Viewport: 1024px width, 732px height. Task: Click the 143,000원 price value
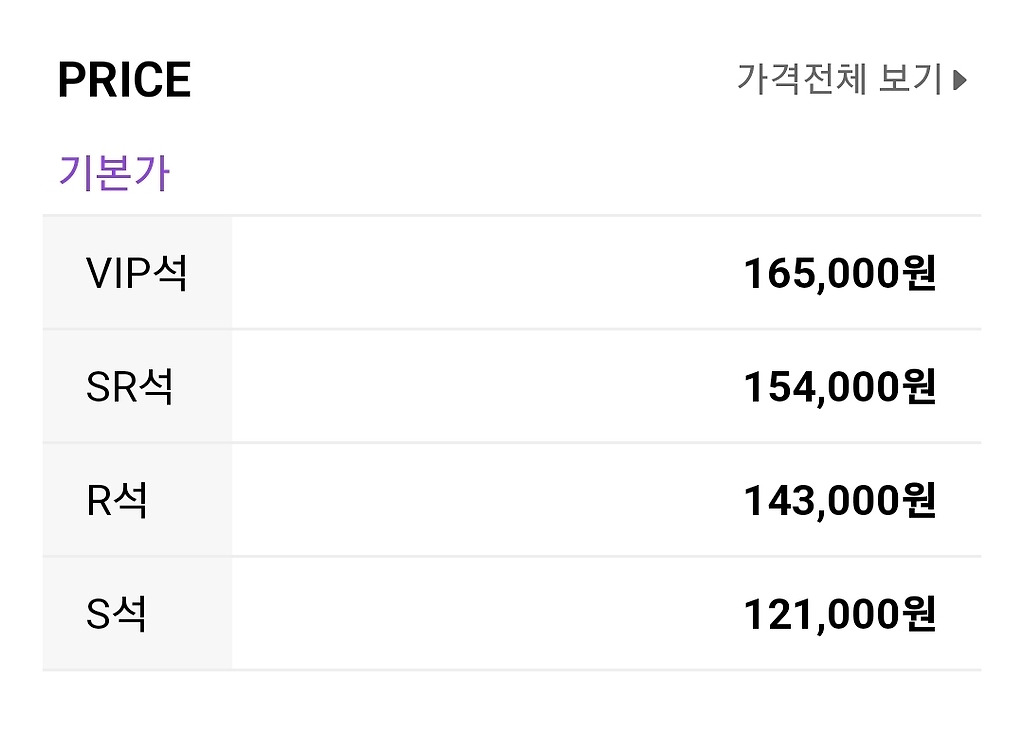(x=839, y=501)
